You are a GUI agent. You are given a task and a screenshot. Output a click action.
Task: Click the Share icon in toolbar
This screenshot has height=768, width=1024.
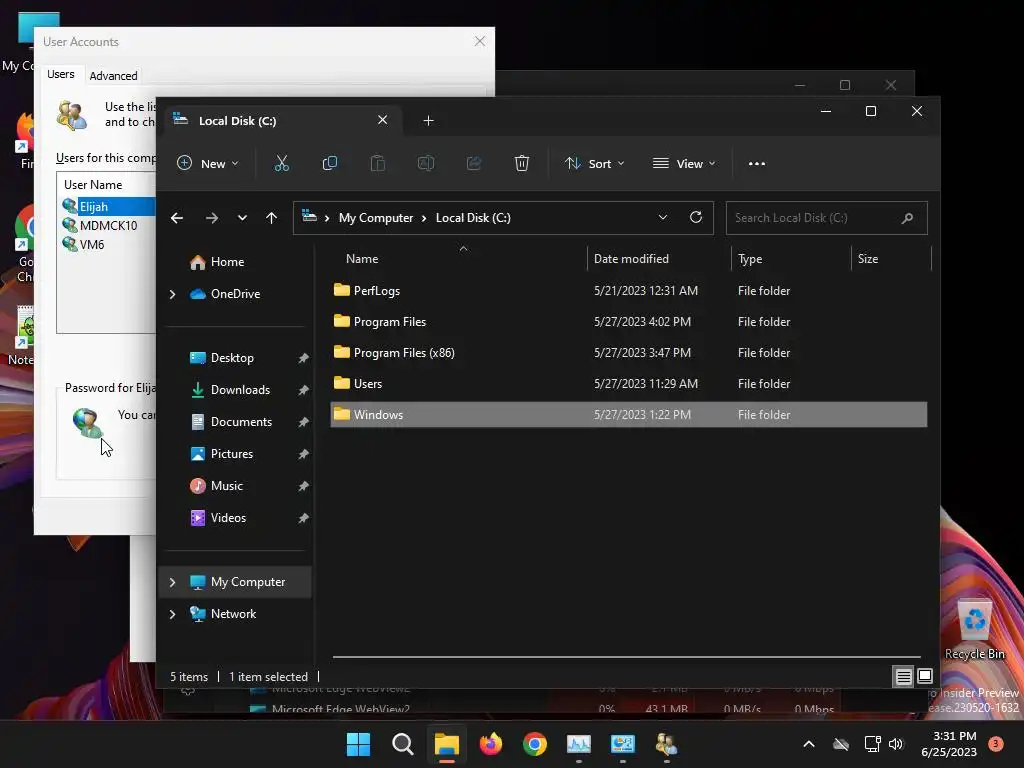(474, 163)
